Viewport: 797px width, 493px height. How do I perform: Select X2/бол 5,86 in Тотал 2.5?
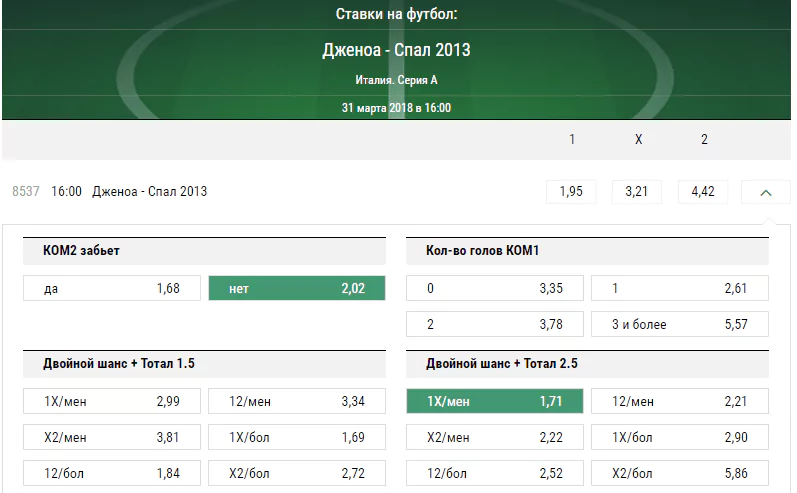(x=680, y=473)
